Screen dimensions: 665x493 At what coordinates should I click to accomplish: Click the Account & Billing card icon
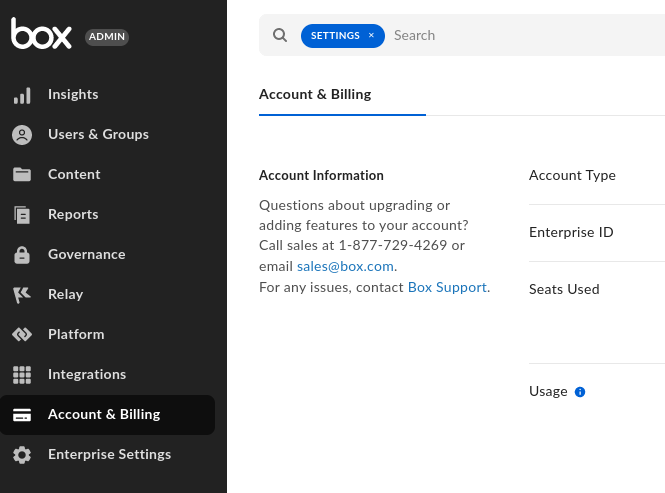[x=22, y=415]
